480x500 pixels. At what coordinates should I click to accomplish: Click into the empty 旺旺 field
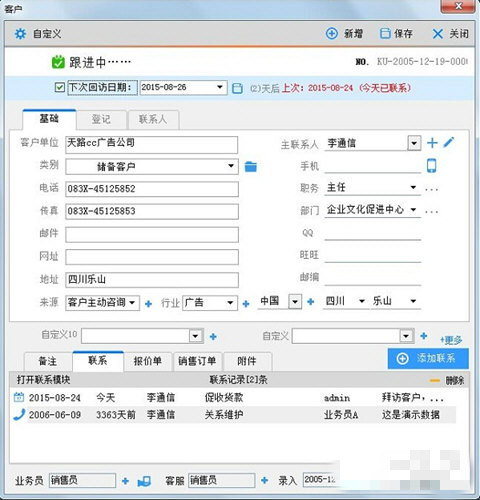point(372,255)
